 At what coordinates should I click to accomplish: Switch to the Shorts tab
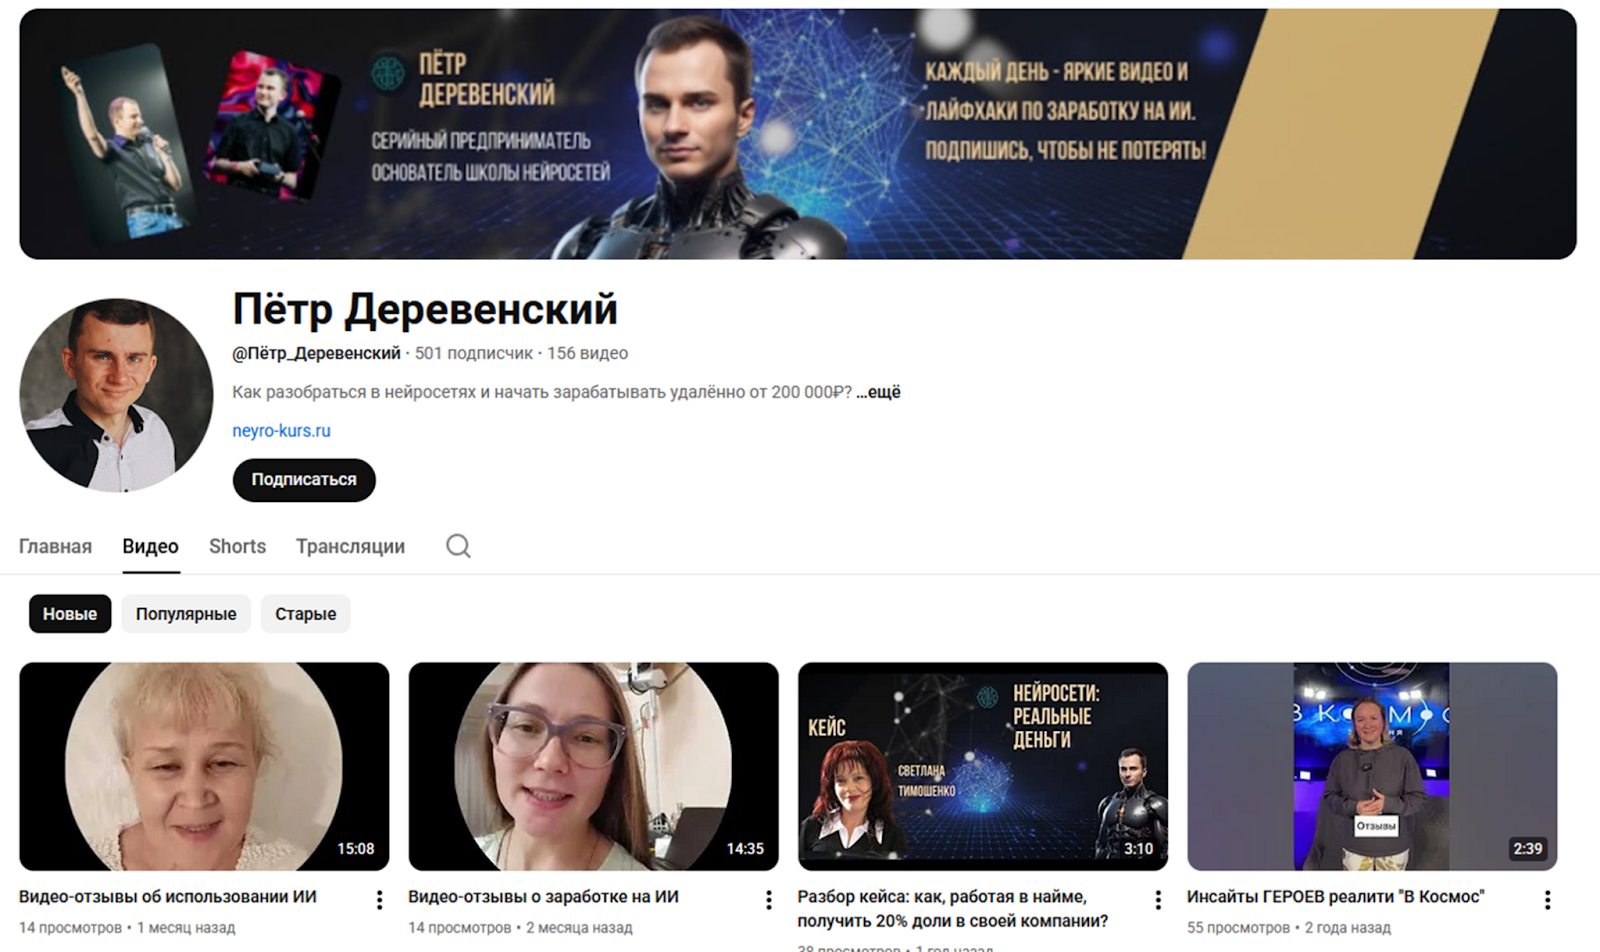tap(237, 546)
